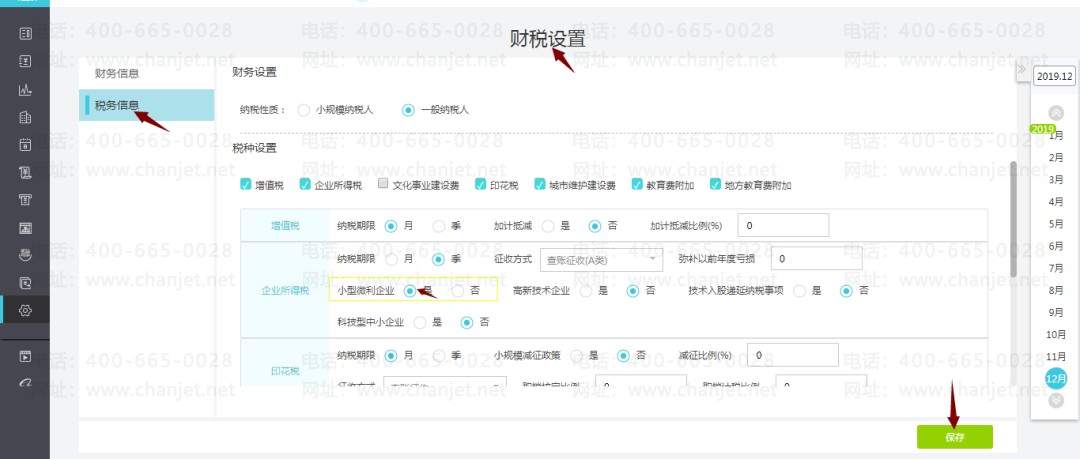Image resolution: width=1080 pixels, height=459 pixels.
Task: Set 增值税 加计抵减 to 是
Action: tap(548, 225)
